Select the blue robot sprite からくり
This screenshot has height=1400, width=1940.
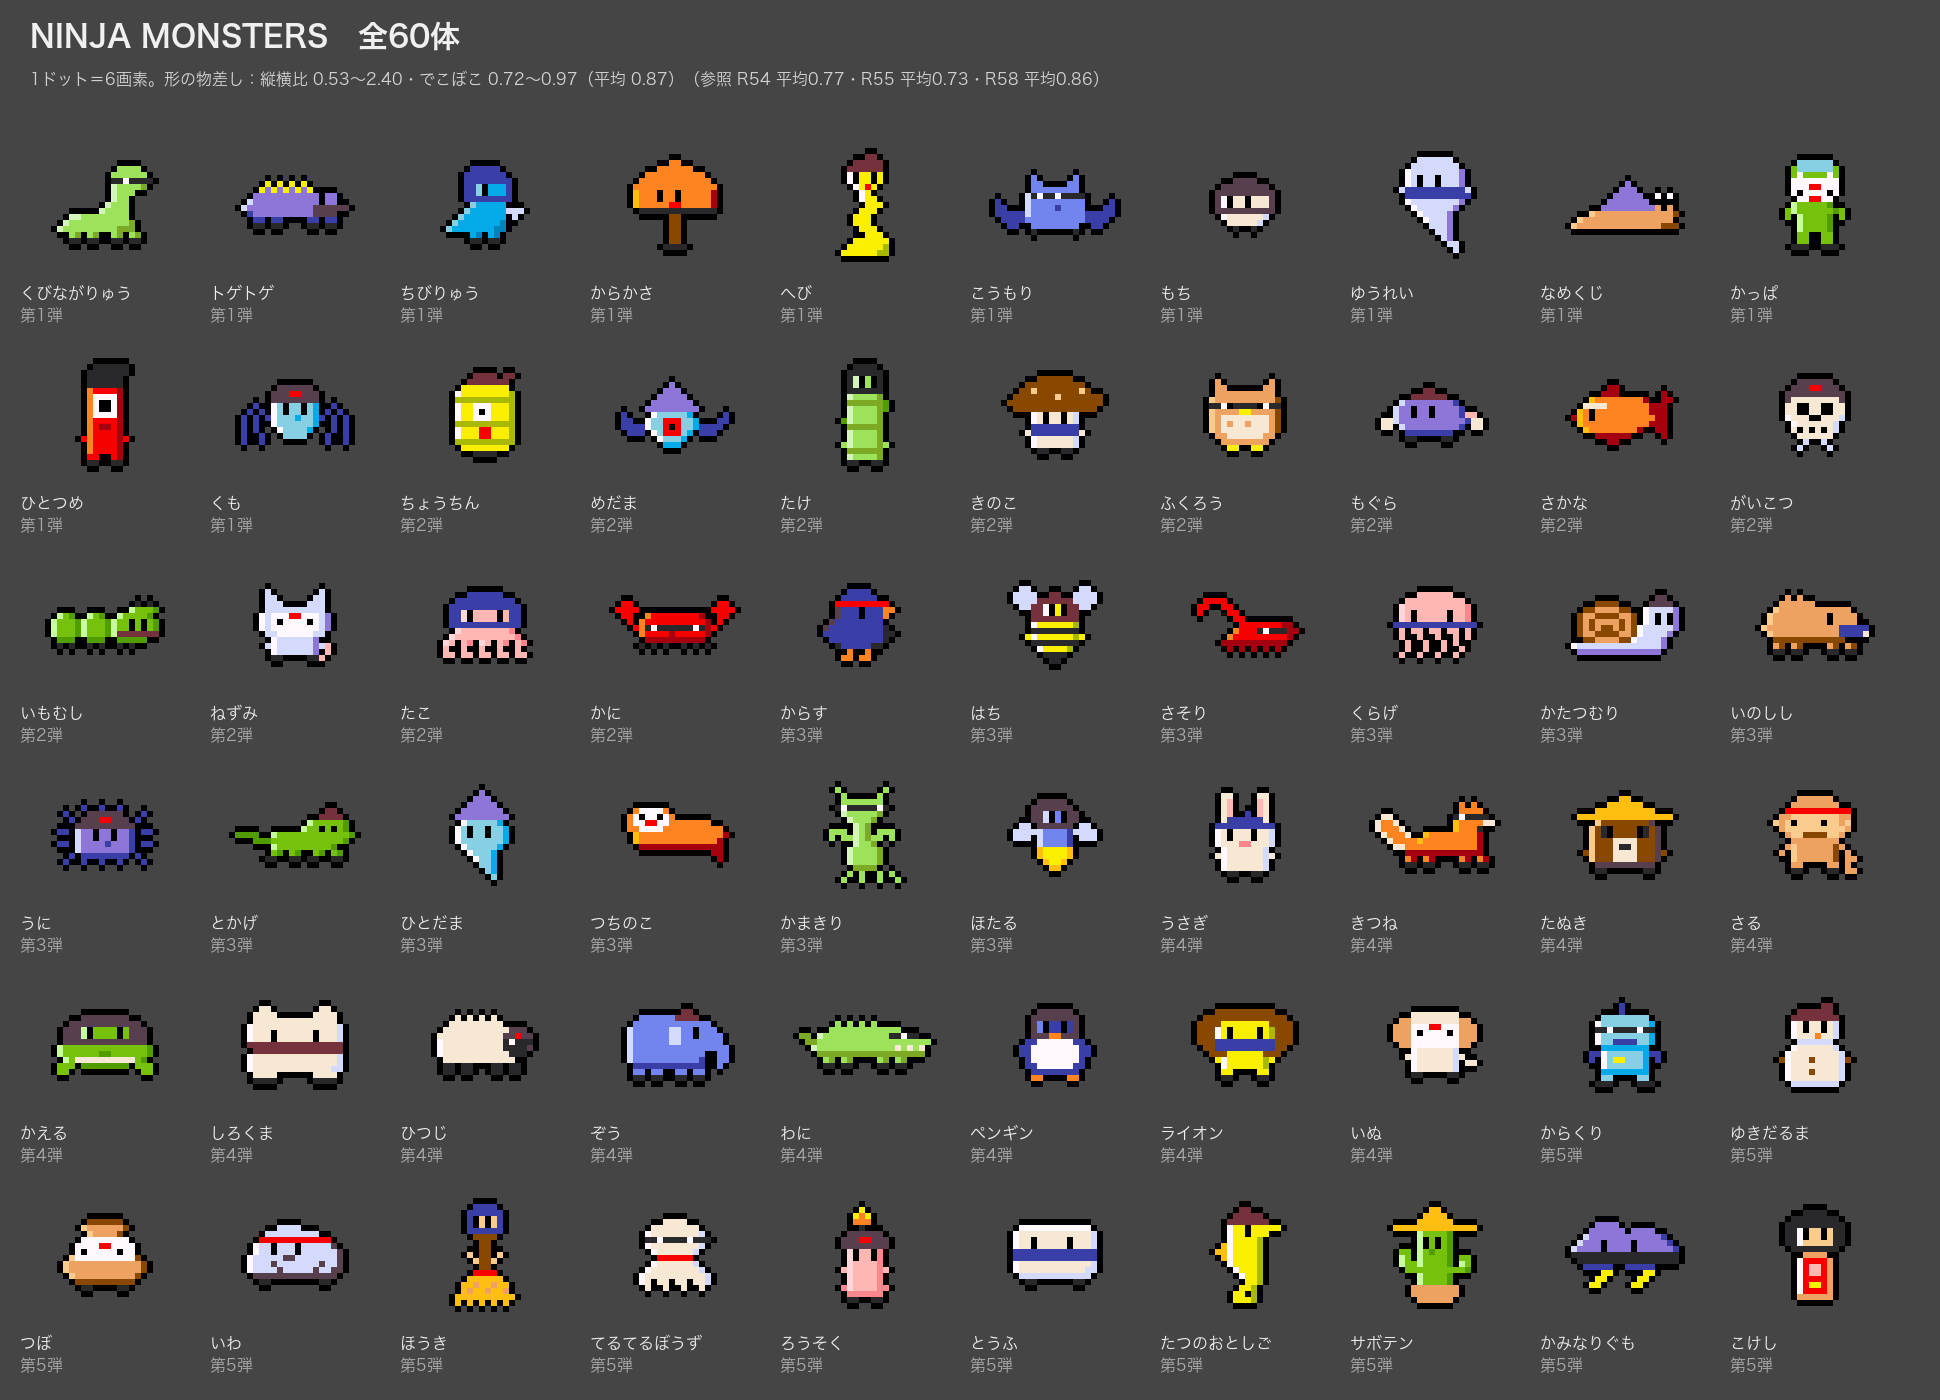1625,1045
